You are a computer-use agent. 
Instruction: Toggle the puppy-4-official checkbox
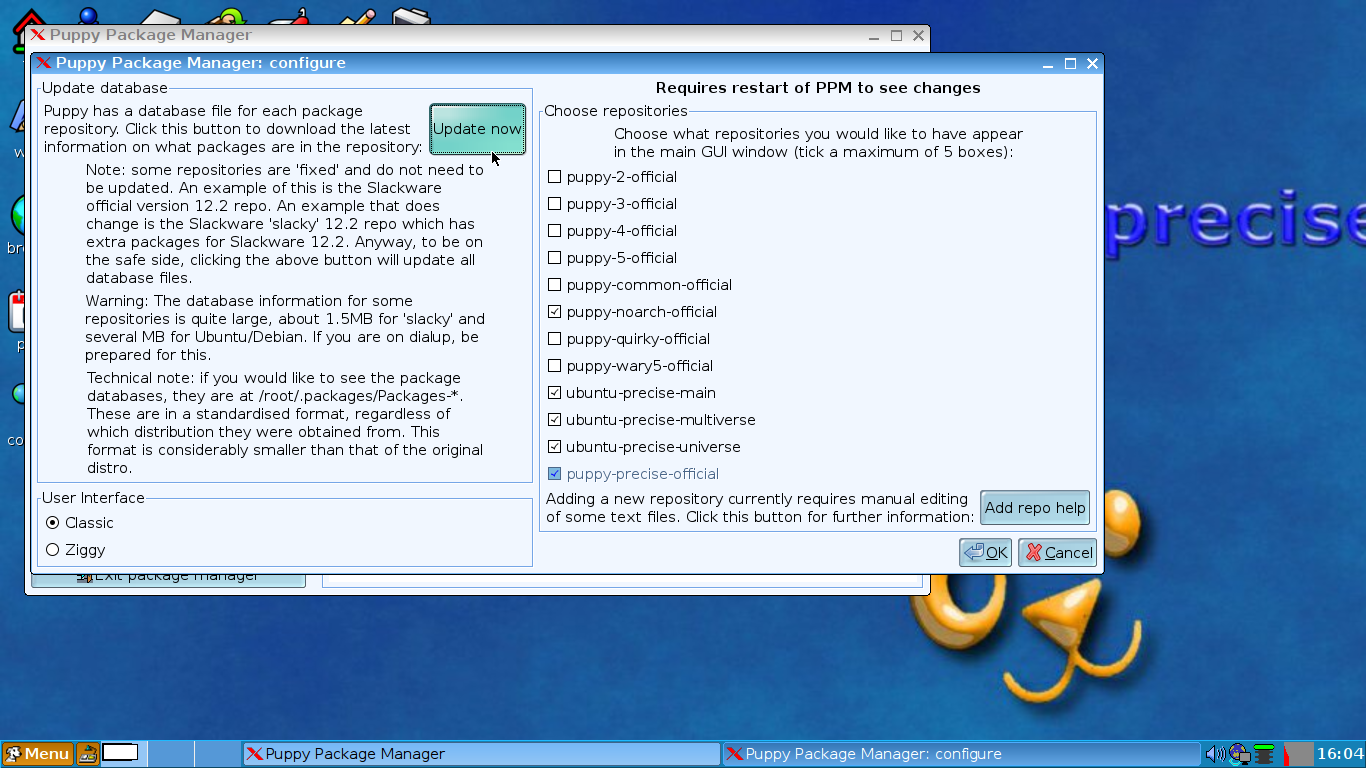(x=555, y=231)
